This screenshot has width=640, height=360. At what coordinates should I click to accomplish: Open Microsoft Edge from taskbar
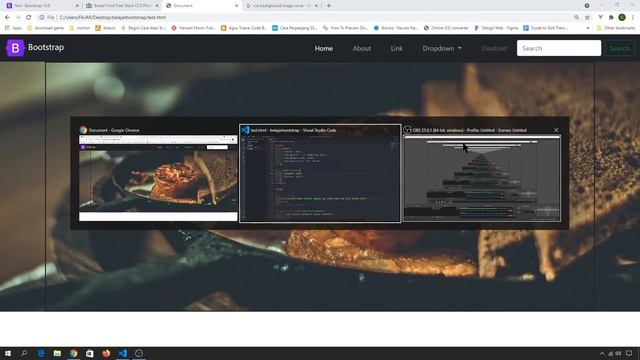41,353
